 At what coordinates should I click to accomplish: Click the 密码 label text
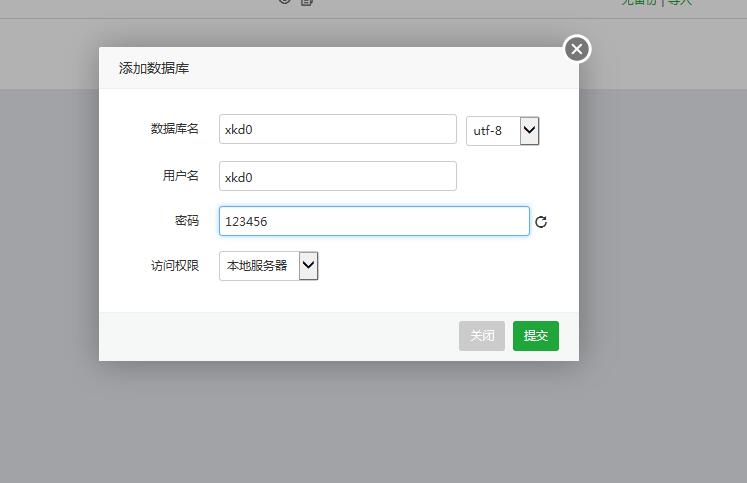[186, 221]
